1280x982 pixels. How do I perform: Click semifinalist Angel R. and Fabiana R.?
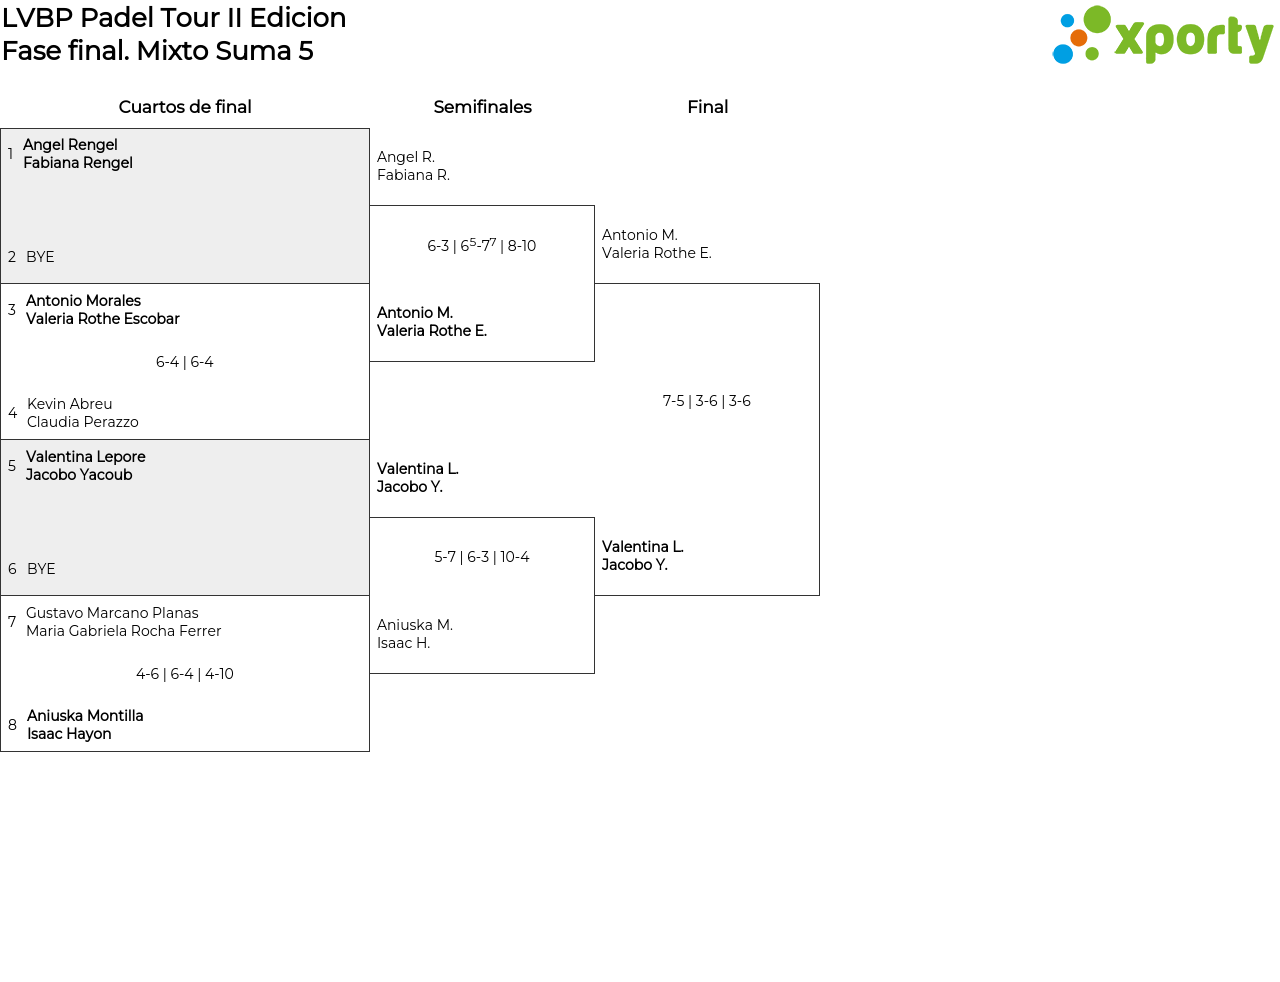[x=413, y=166]
